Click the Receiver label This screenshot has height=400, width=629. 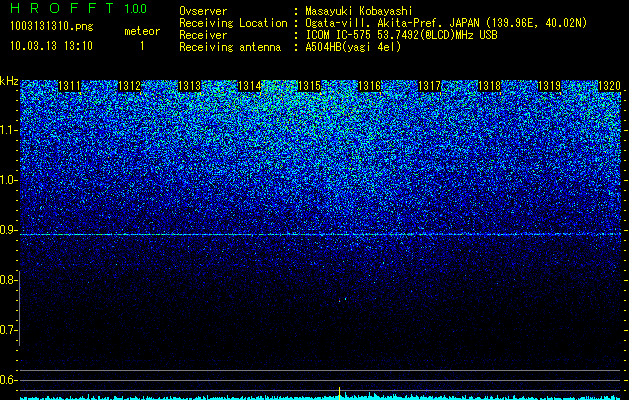[203, 35]
